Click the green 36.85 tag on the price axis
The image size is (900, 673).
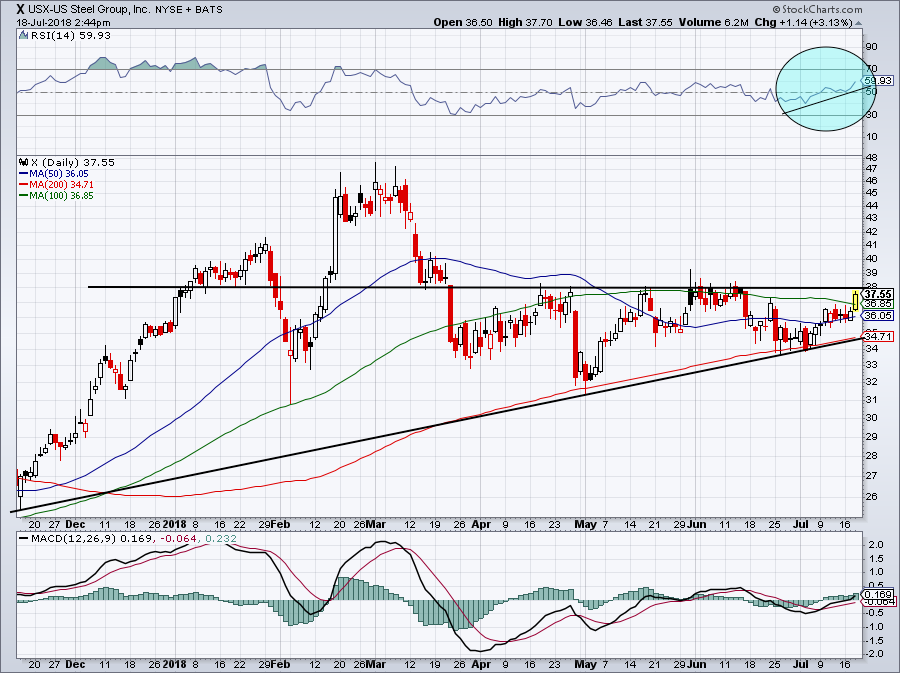[878, 304]
